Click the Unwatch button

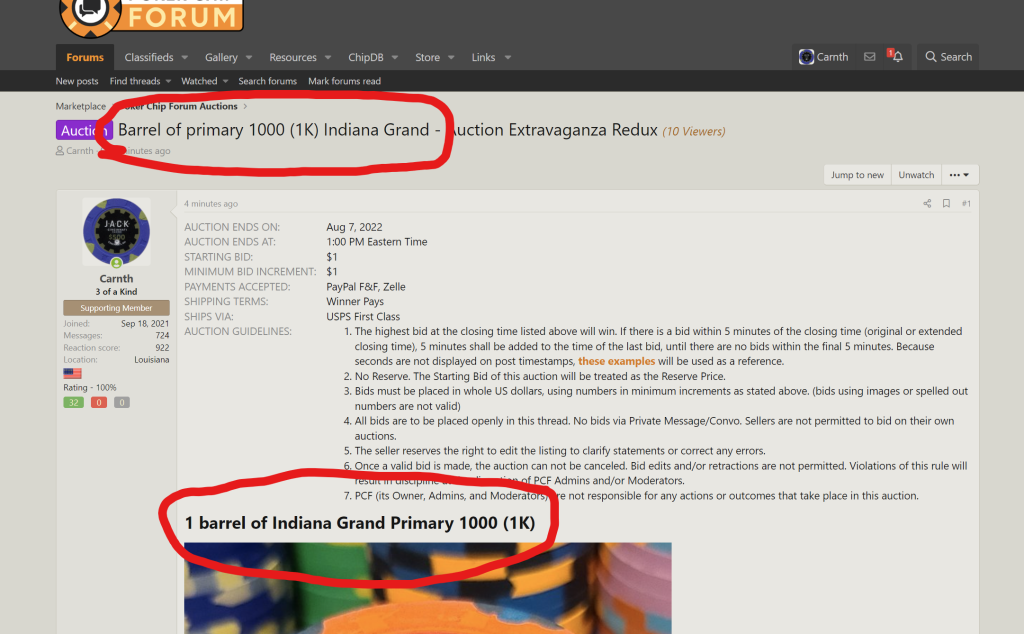click(916, 175)
